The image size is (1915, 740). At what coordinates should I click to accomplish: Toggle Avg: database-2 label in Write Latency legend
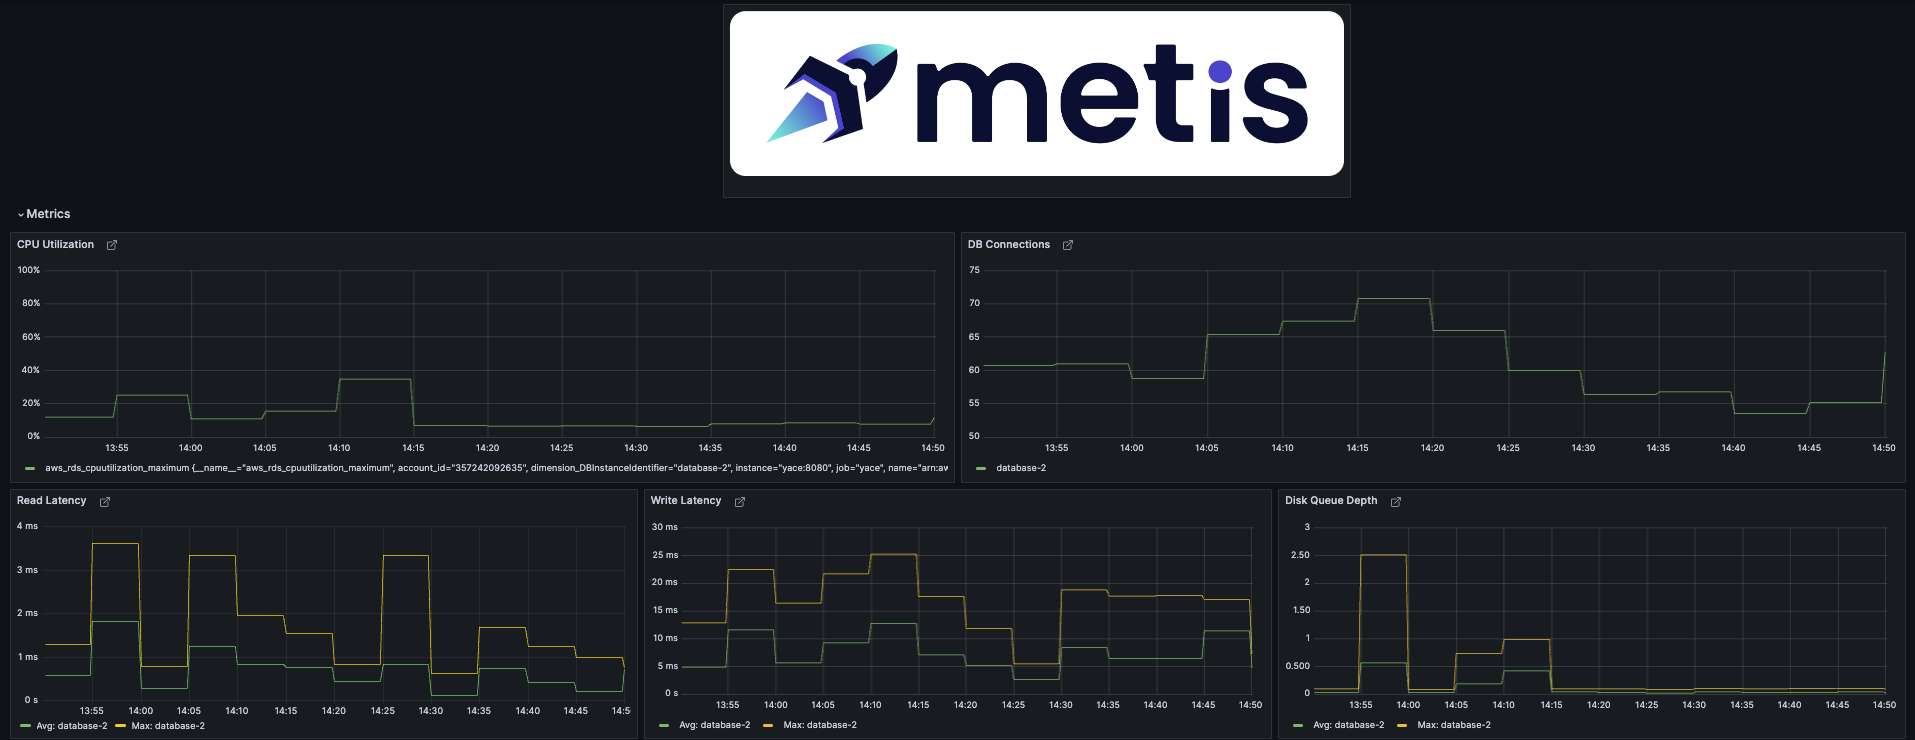pyautogui.click(x=714, y=725)
